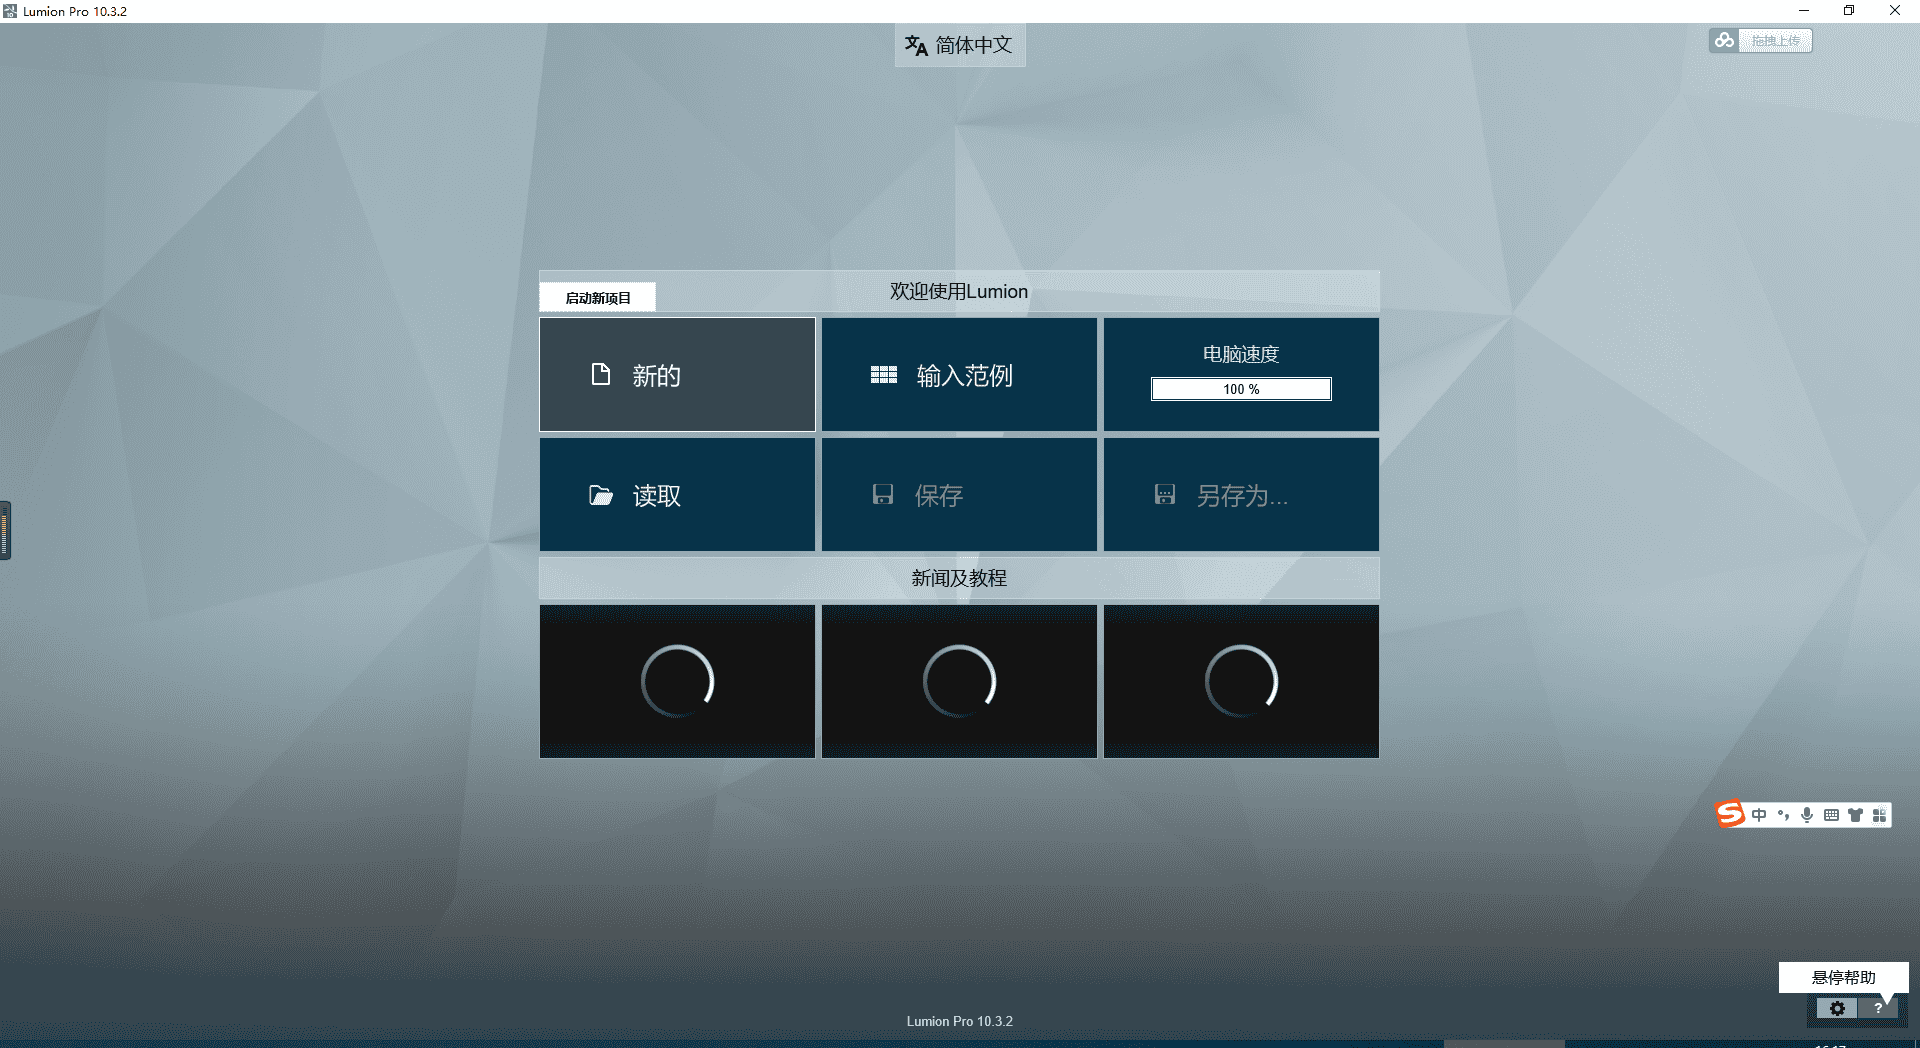Open the third news tutorial thumbnail

coord(1241,681)
